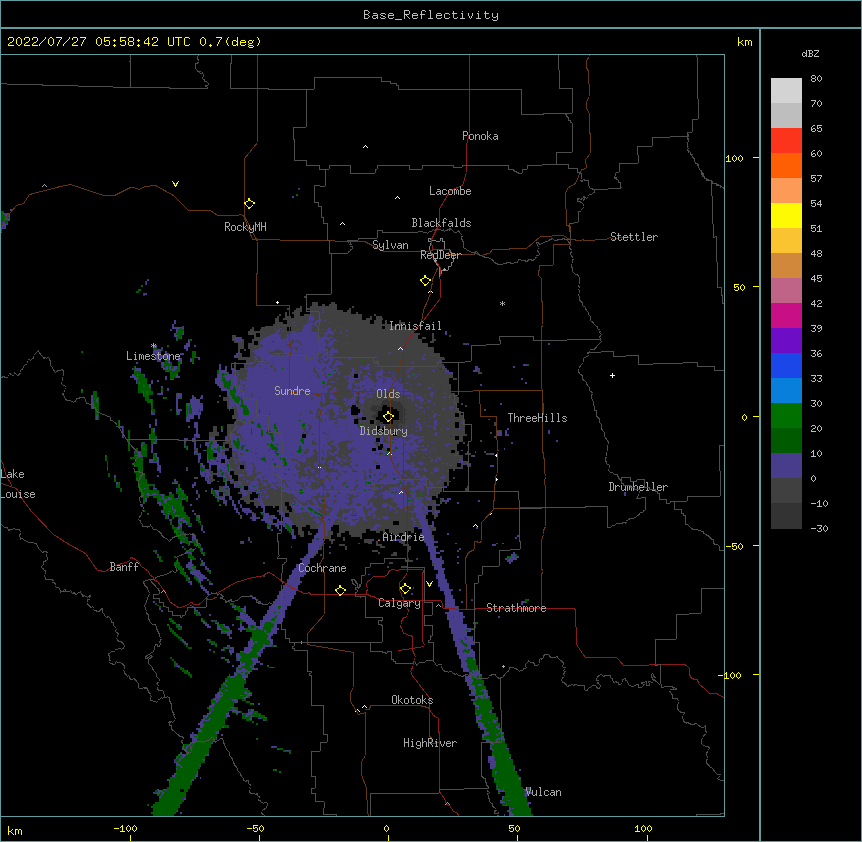
Task: Select the Didsbury label
Action: (x=384, y=431)
